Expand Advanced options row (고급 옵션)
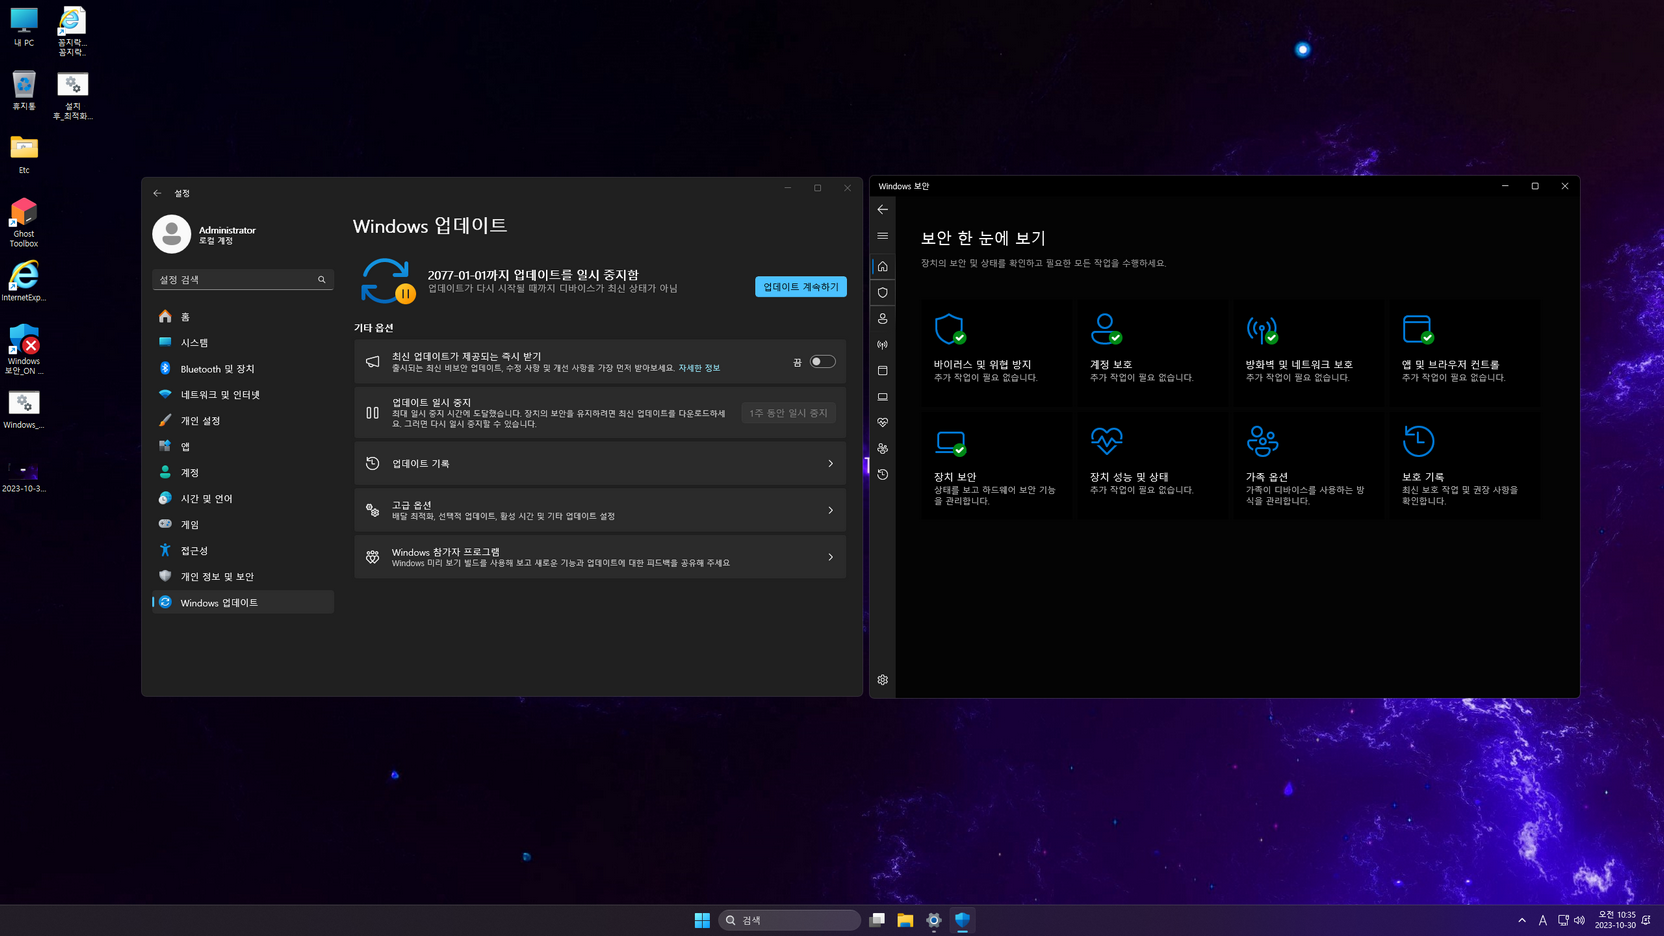The width and height of the screenshot is (1664, 936). pyautogui.click(x=600, y=510)
